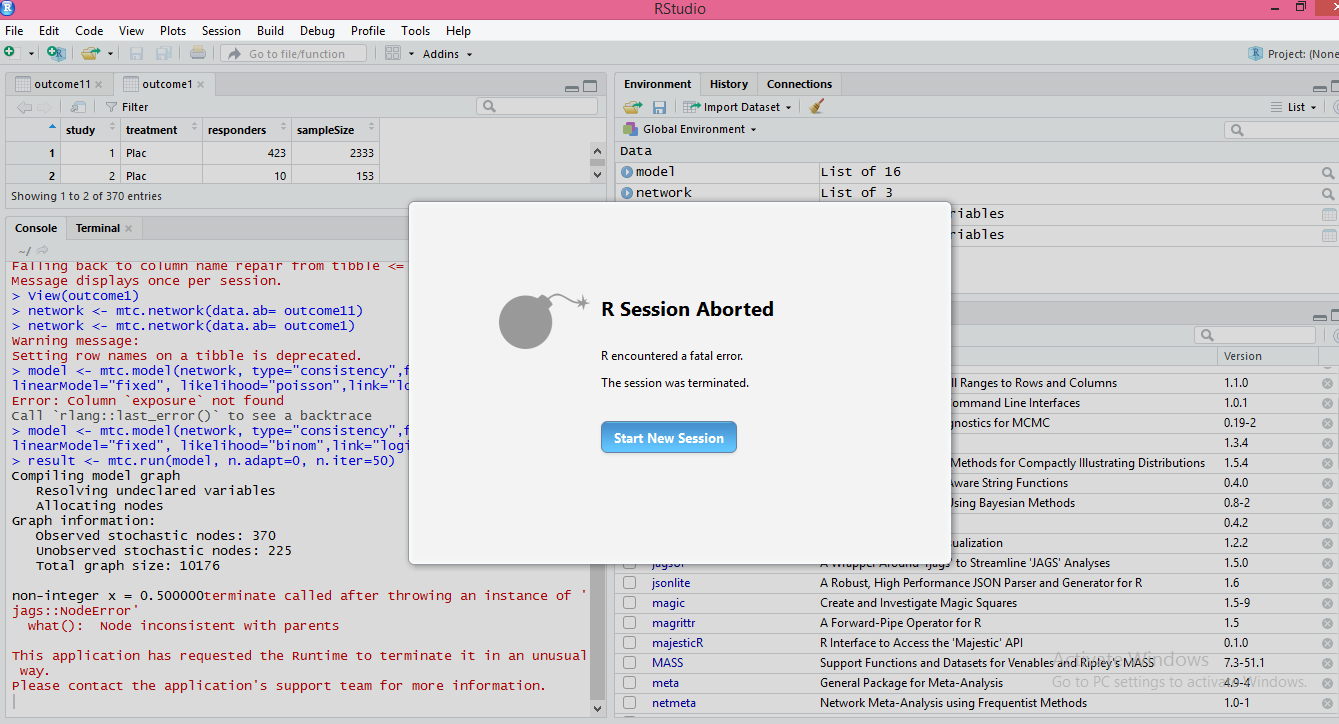This screenshot has height=724, width=1339.
Task: Expand the network object in Environment
Action: click(627, 193)
